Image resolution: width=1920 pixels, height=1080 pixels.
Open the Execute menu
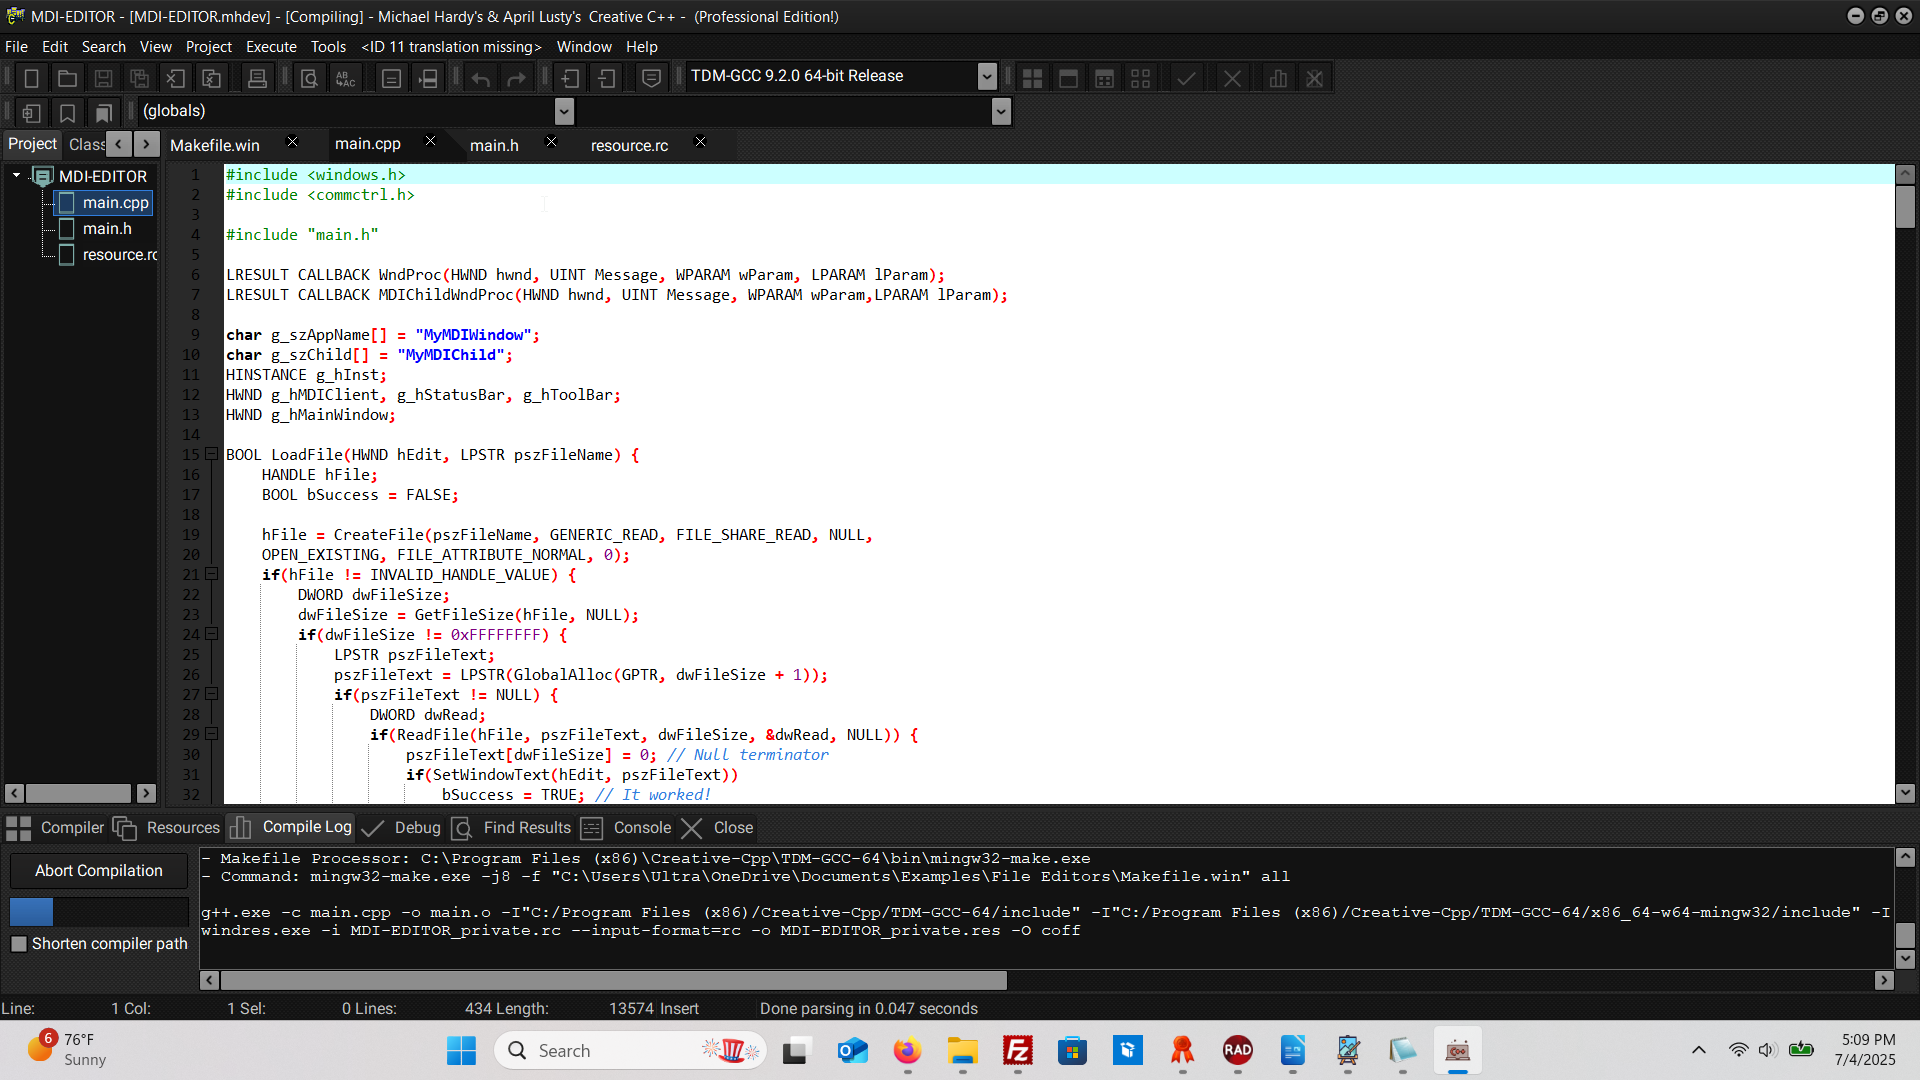point(271,47)
